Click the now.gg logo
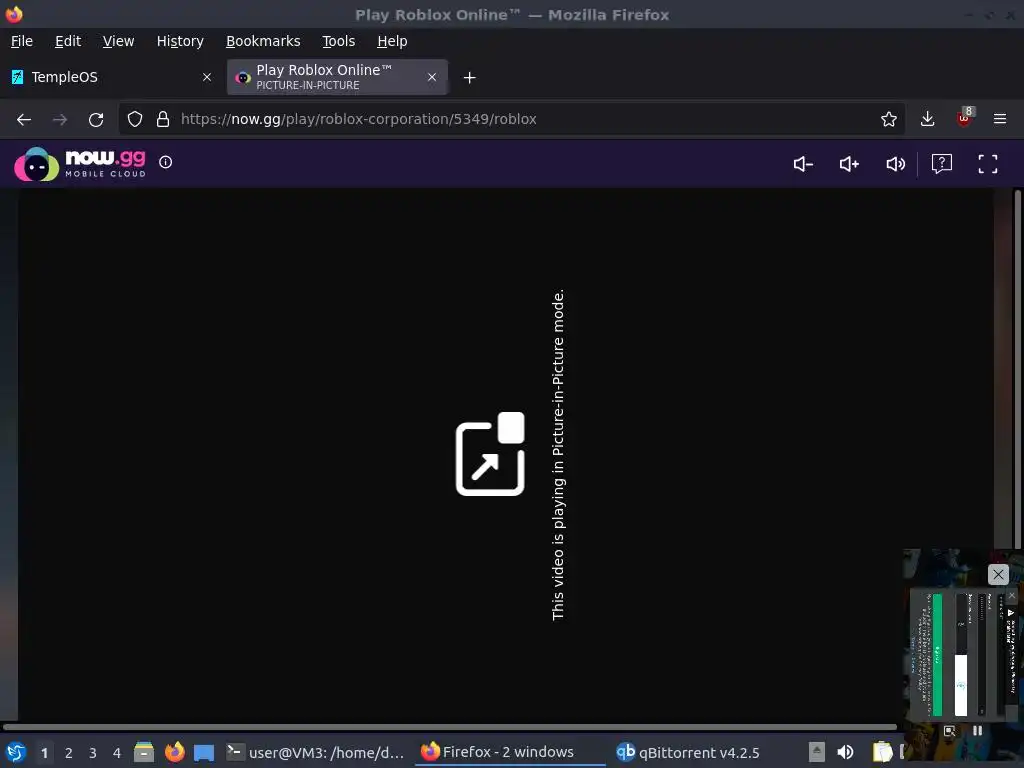This screenshot has width=1024, height=768. click(80, 163)
